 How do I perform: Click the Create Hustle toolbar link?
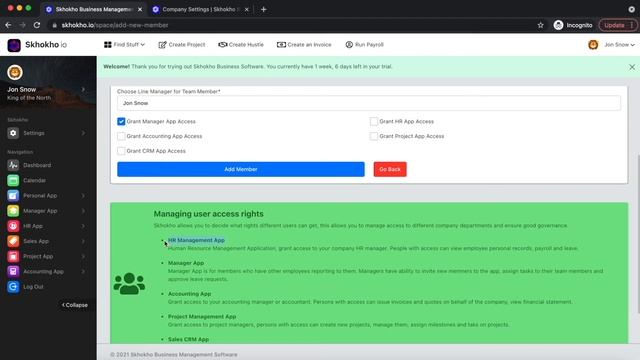pos(241,44)
